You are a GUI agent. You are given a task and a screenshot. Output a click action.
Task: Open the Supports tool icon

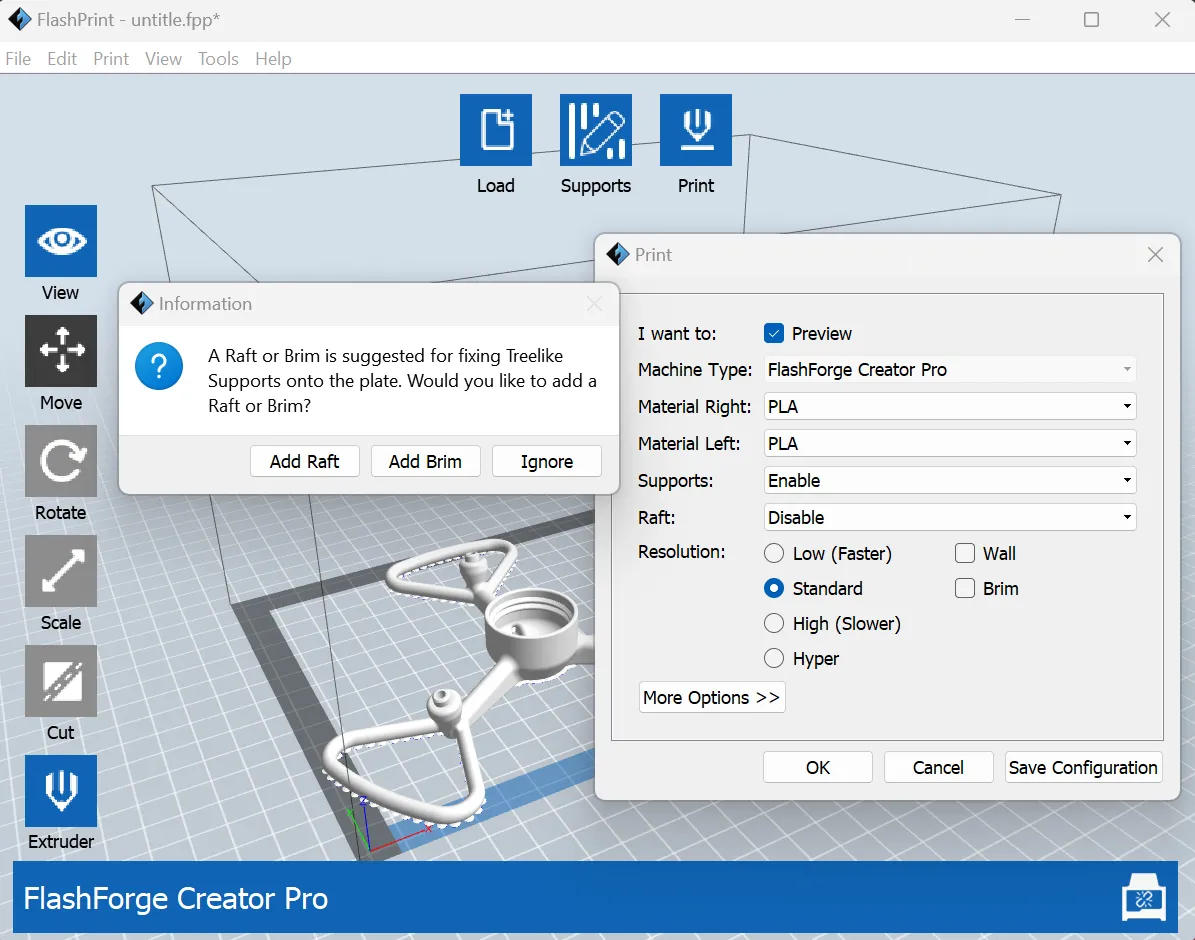(x=595, y=130)
